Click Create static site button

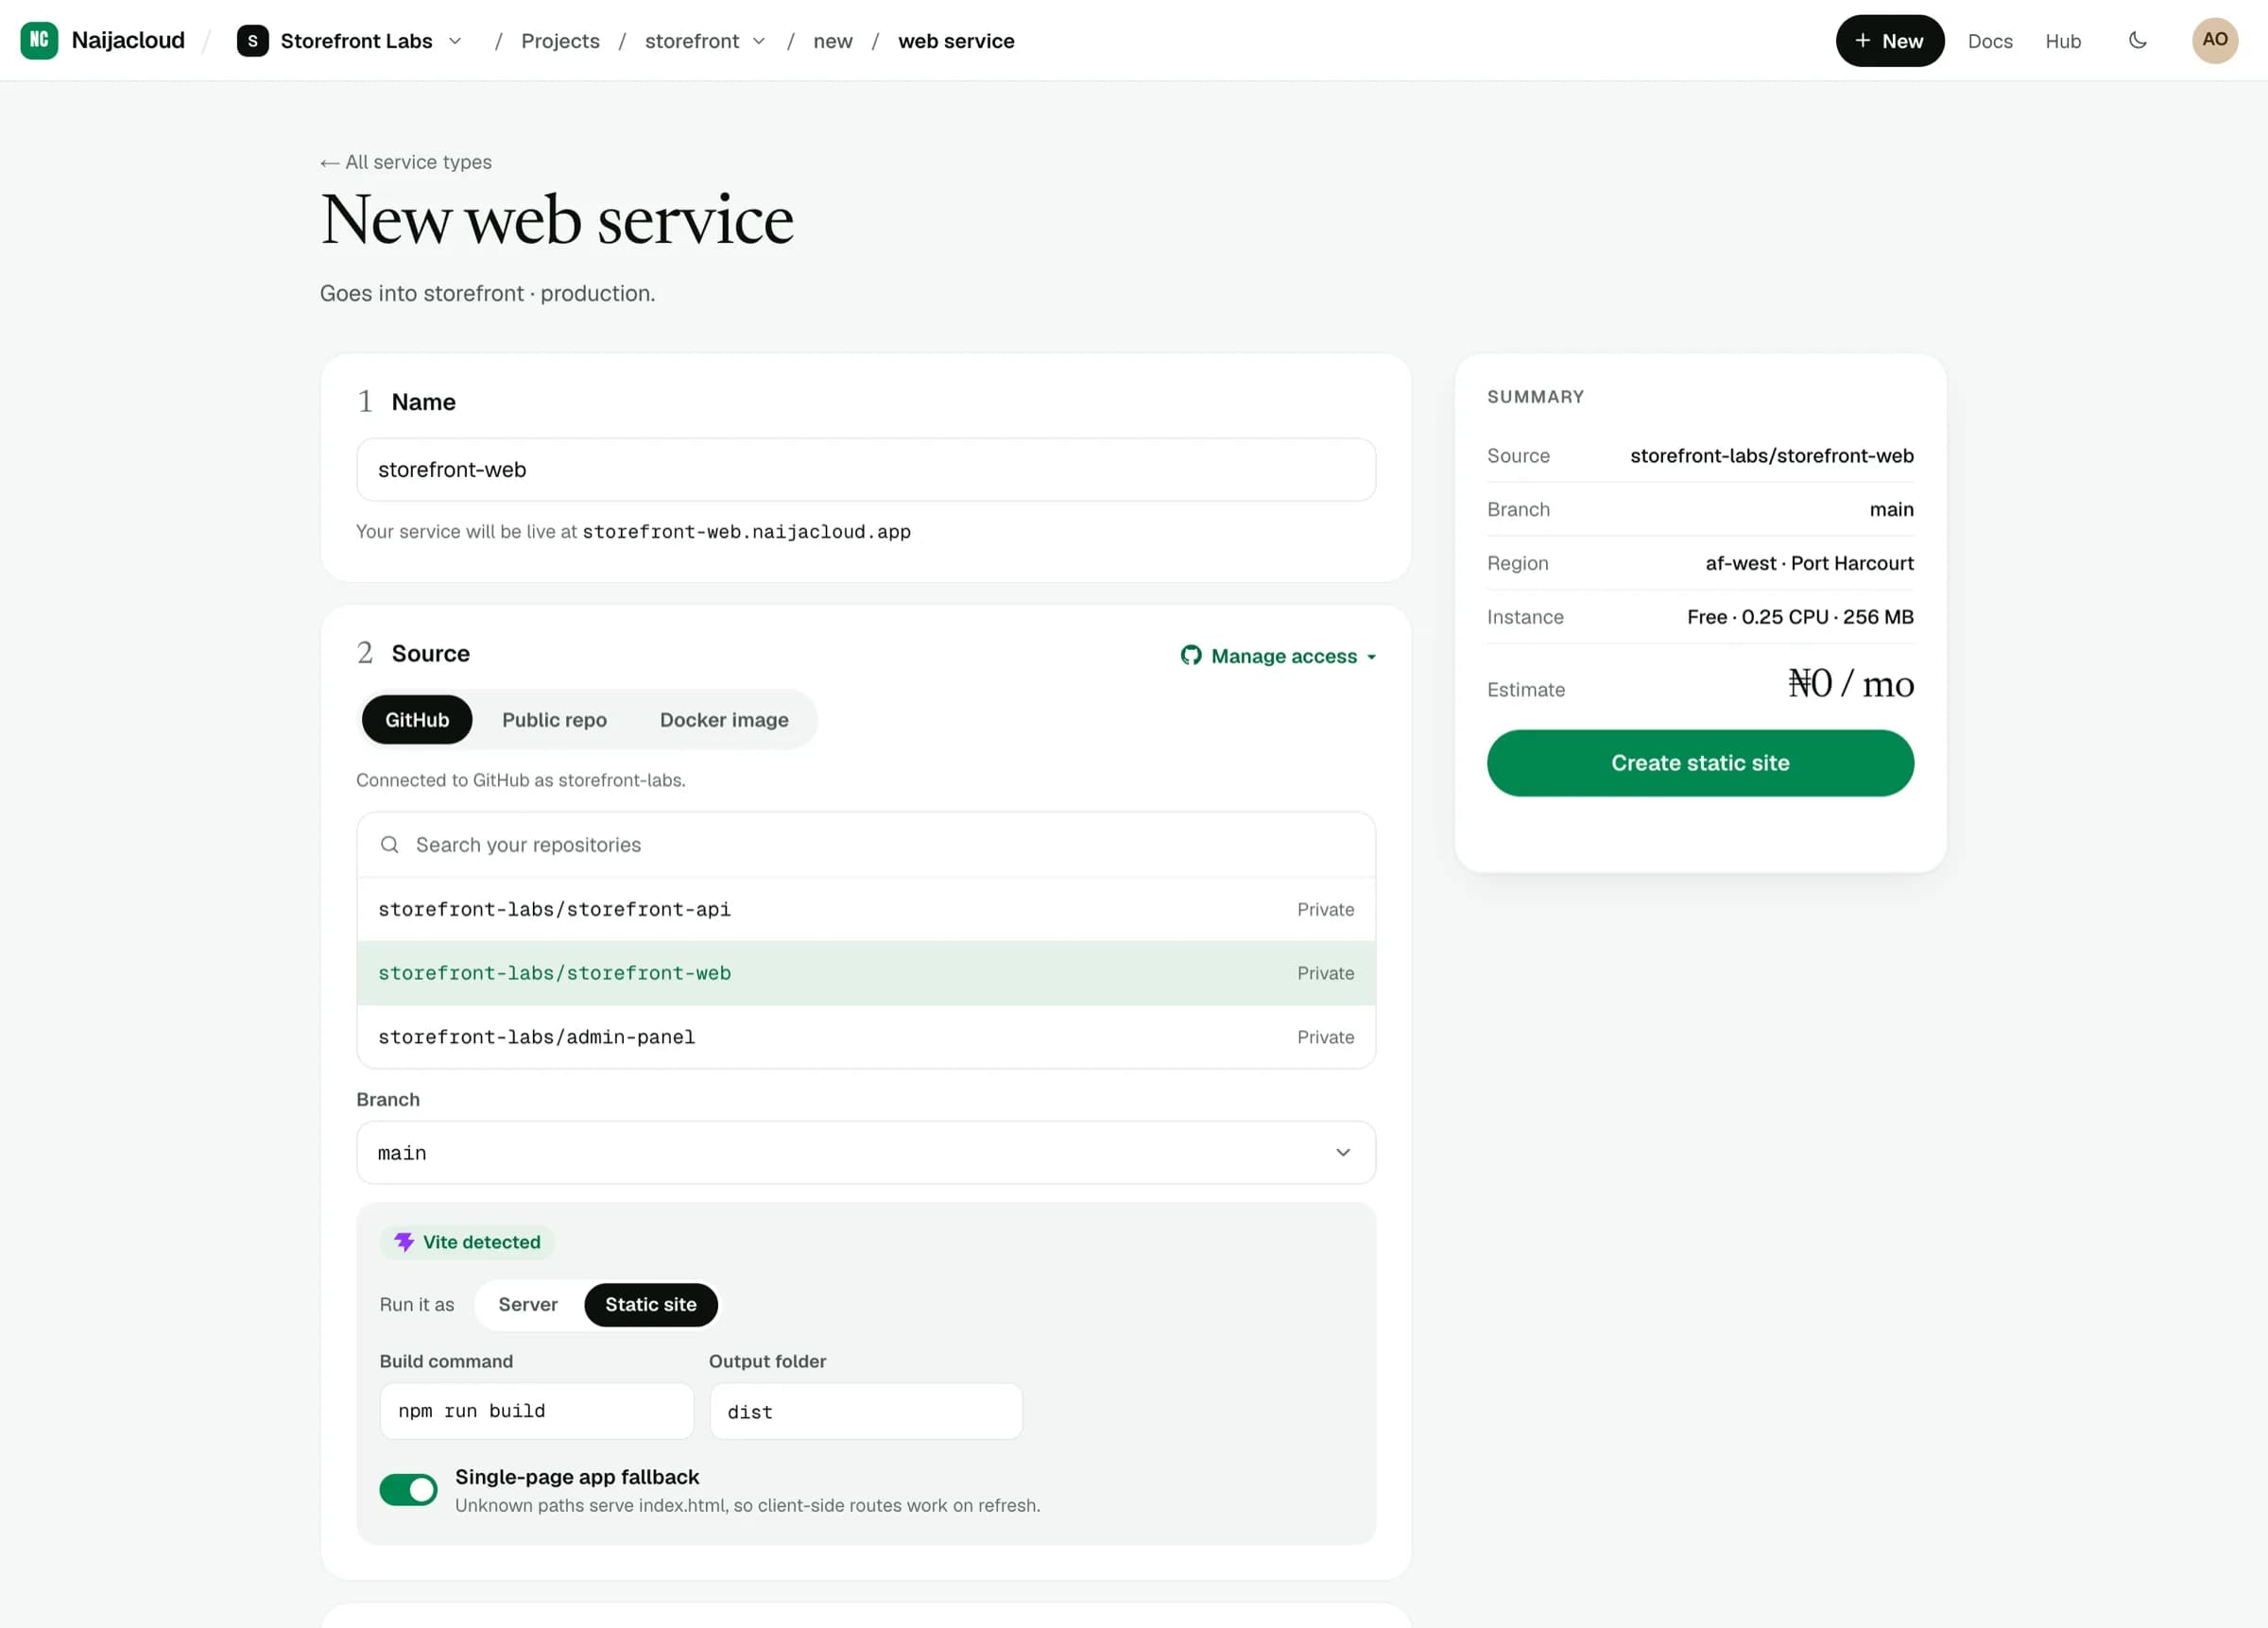[x=1699, y=762]
